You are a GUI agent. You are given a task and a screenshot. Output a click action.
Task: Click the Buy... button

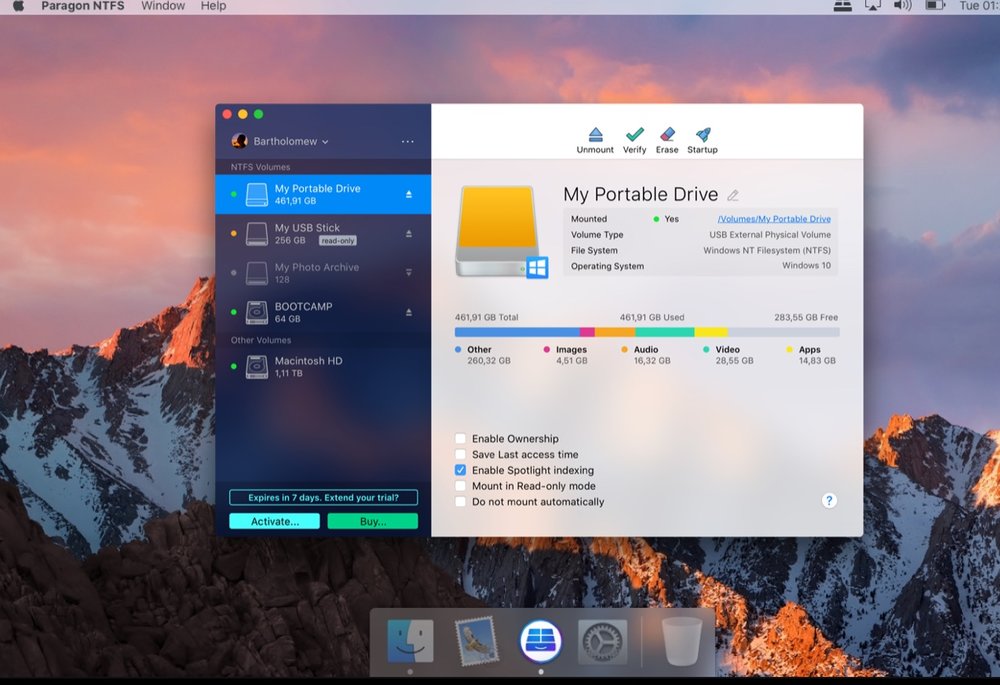[x=373, y=521]
